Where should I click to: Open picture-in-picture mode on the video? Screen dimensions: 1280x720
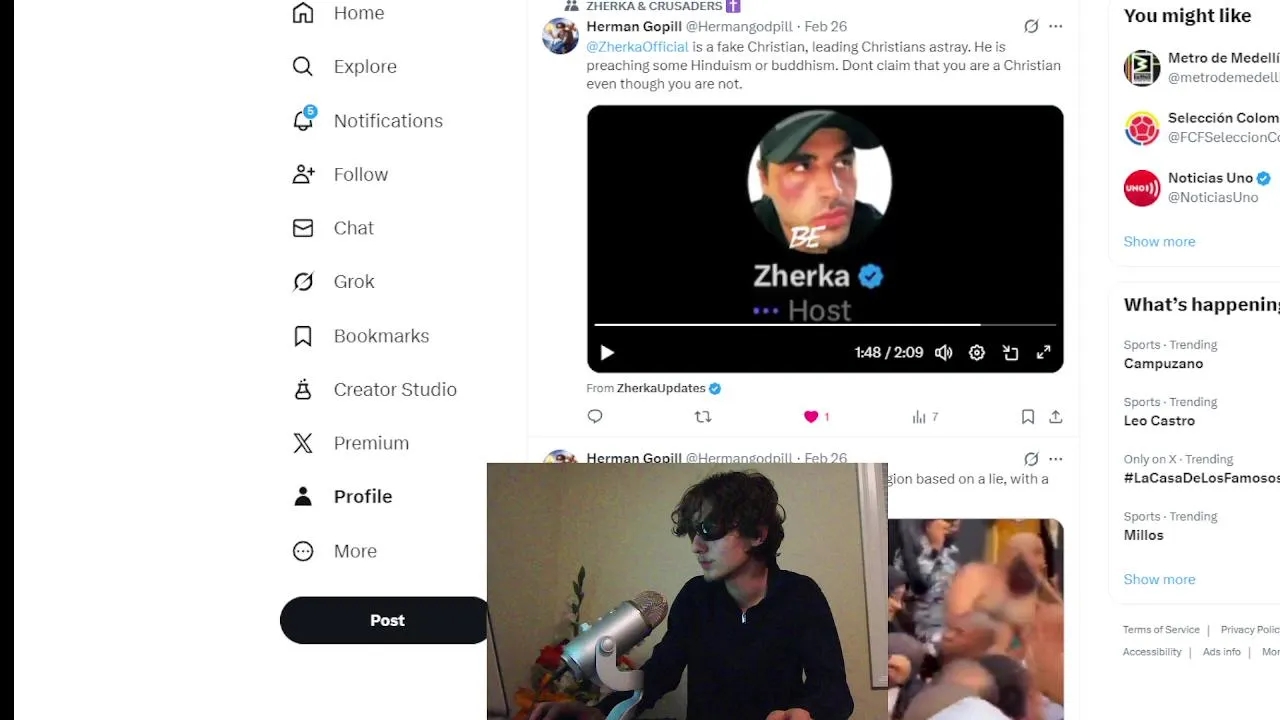[1010, 352]
